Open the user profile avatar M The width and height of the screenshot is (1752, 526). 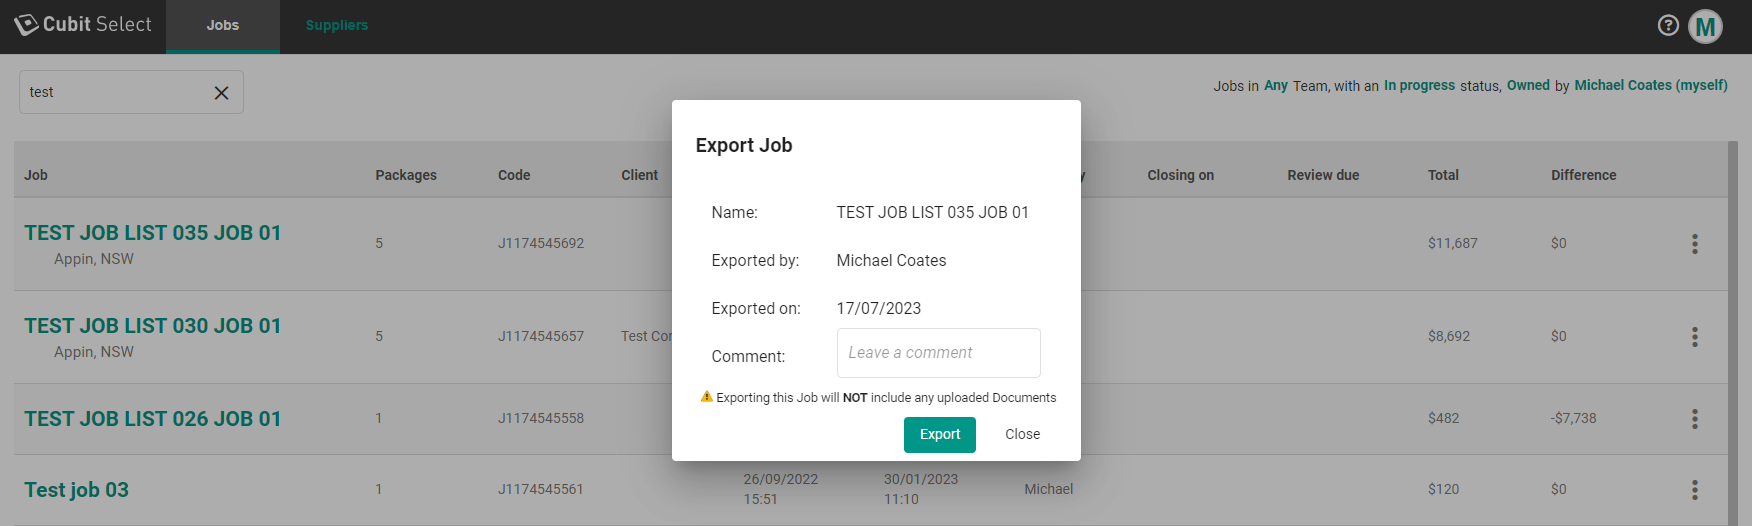coord(1705,27)
